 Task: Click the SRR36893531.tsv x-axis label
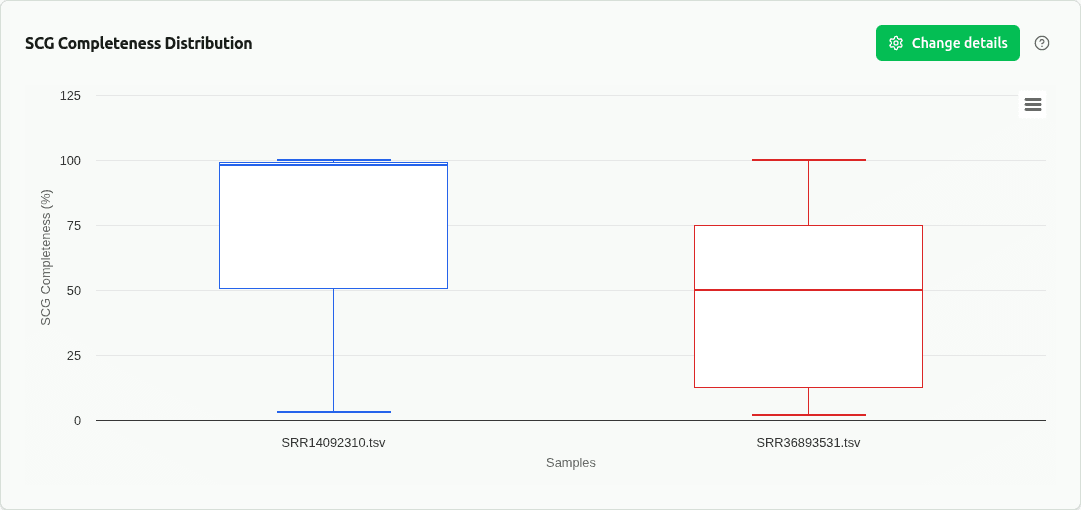point(808,442)
